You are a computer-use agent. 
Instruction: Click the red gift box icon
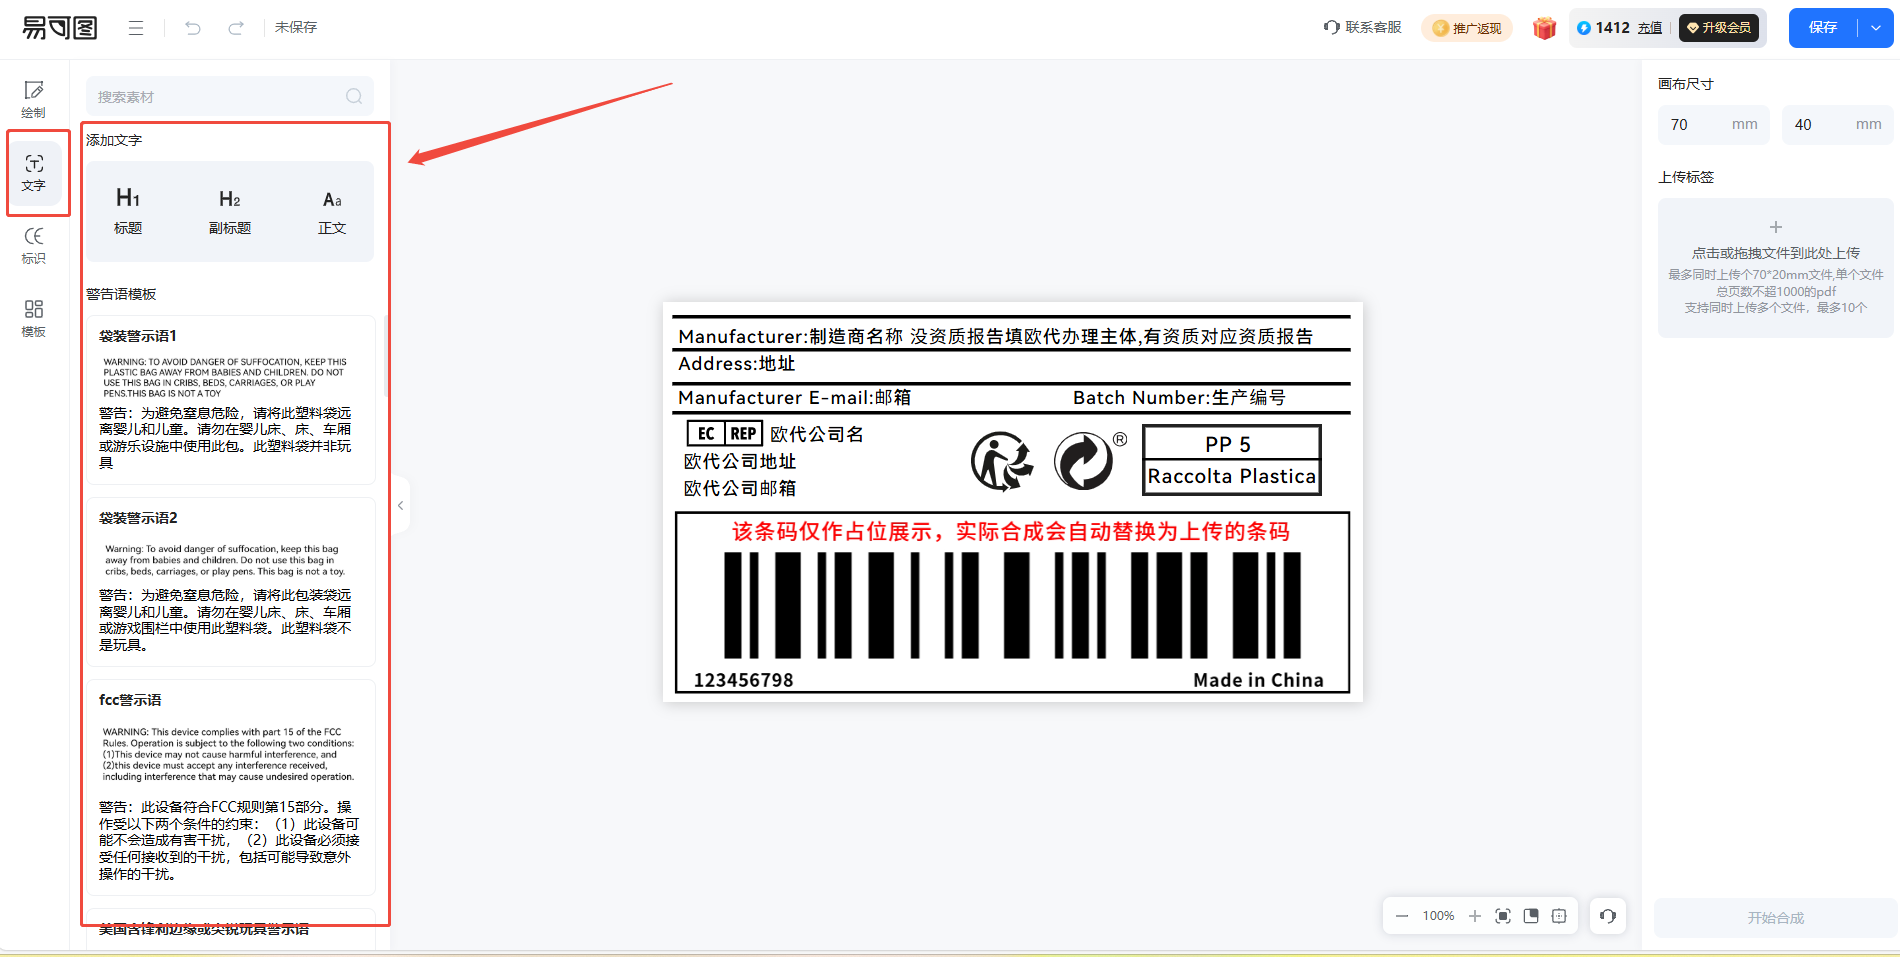(x=1544, y=28)
